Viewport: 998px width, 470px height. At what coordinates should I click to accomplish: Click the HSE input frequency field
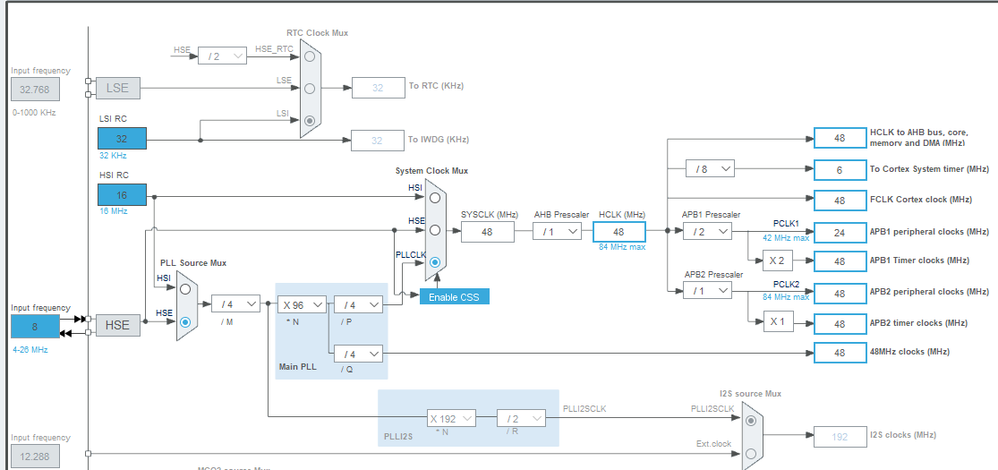click(x=35, y=326)
